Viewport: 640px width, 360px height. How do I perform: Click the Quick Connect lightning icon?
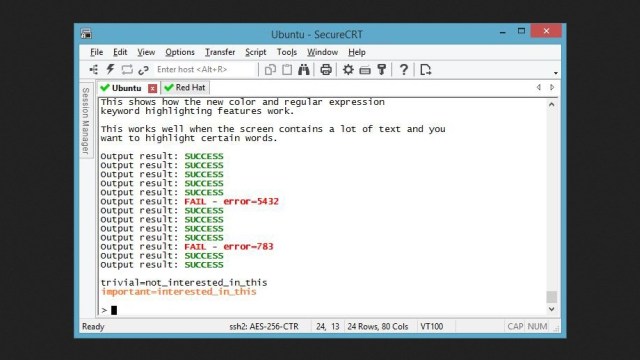tap(110, 69)
